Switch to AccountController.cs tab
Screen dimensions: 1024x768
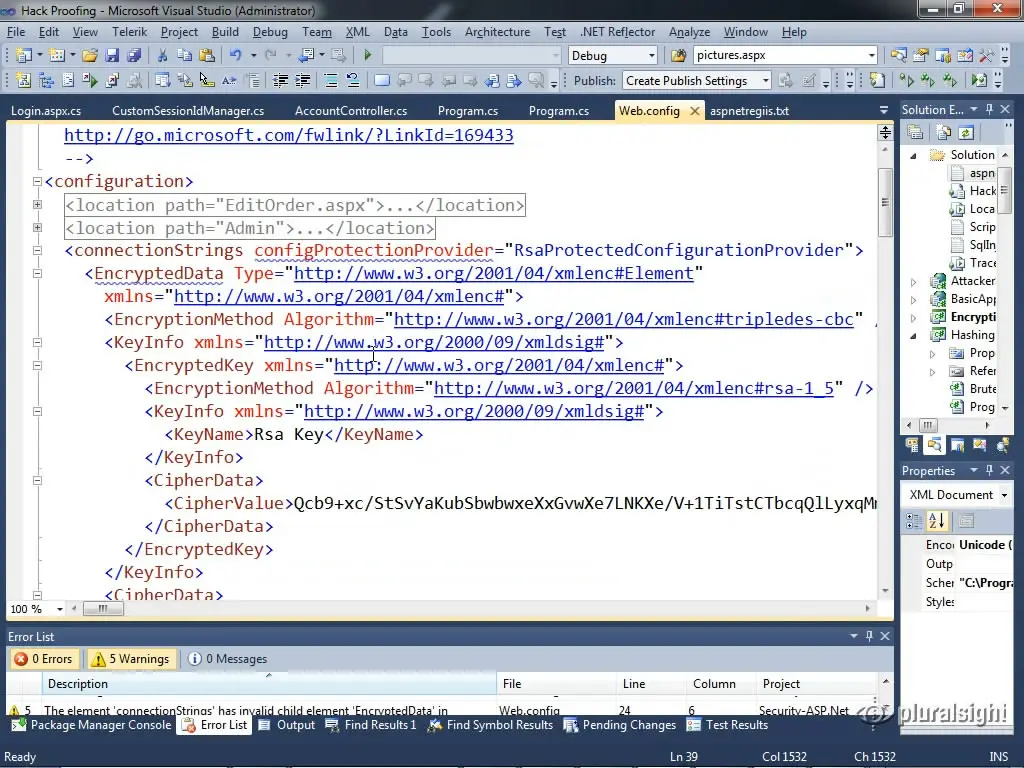pyautogui.click(x=351, y=110)
